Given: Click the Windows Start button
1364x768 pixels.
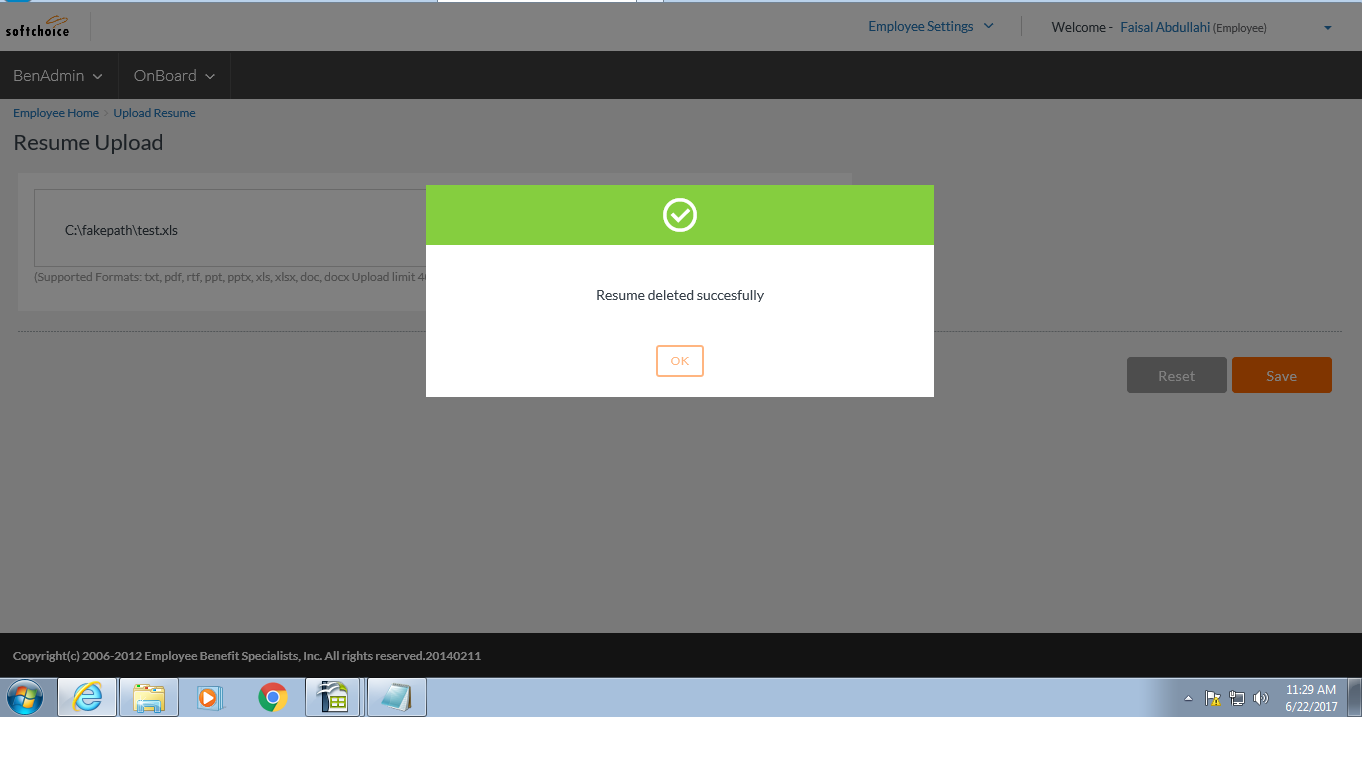Looking at the screenshot, I should coord(23,697).
